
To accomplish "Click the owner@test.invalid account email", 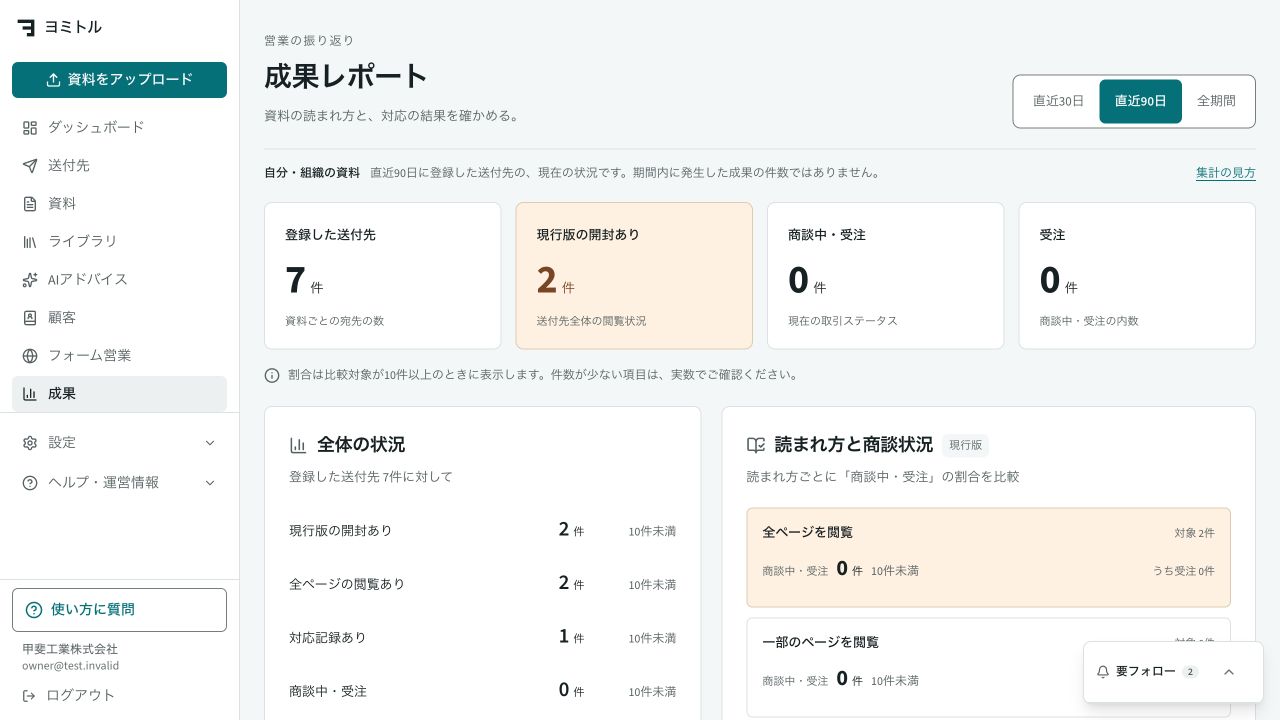I will pos(71,666).
